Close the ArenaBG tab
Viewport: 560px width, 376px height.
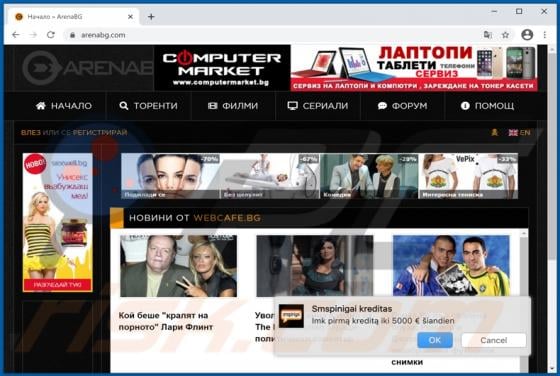[x=130, y=17]
